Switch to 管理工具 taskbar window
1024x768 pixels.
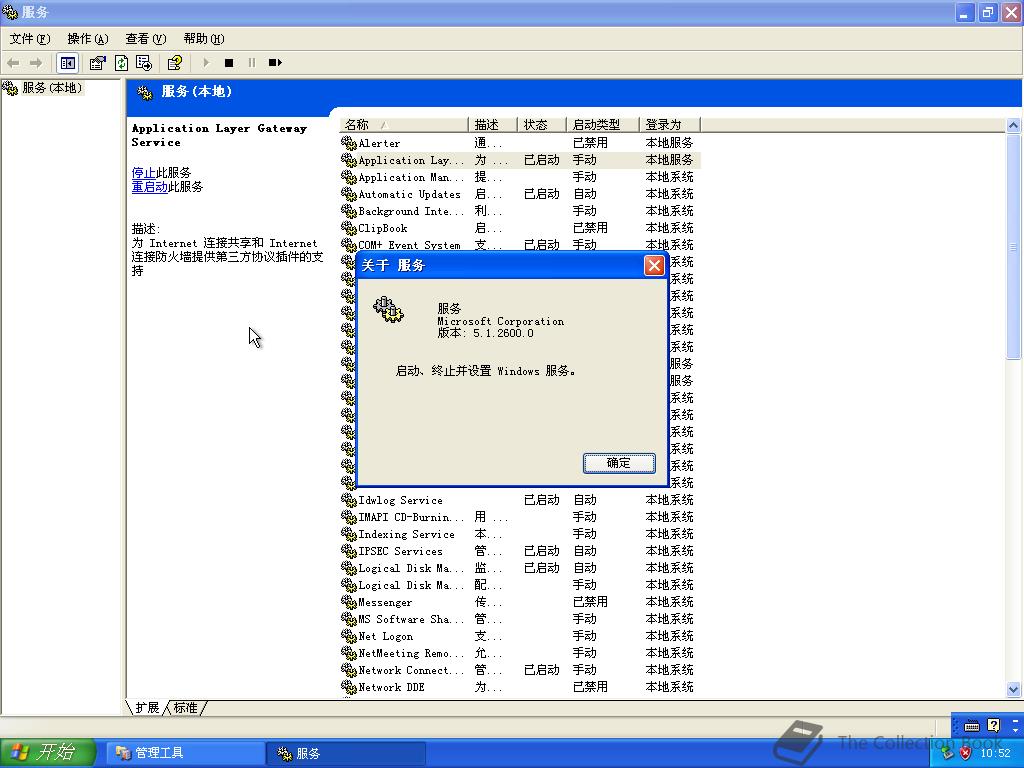(186, 753)
